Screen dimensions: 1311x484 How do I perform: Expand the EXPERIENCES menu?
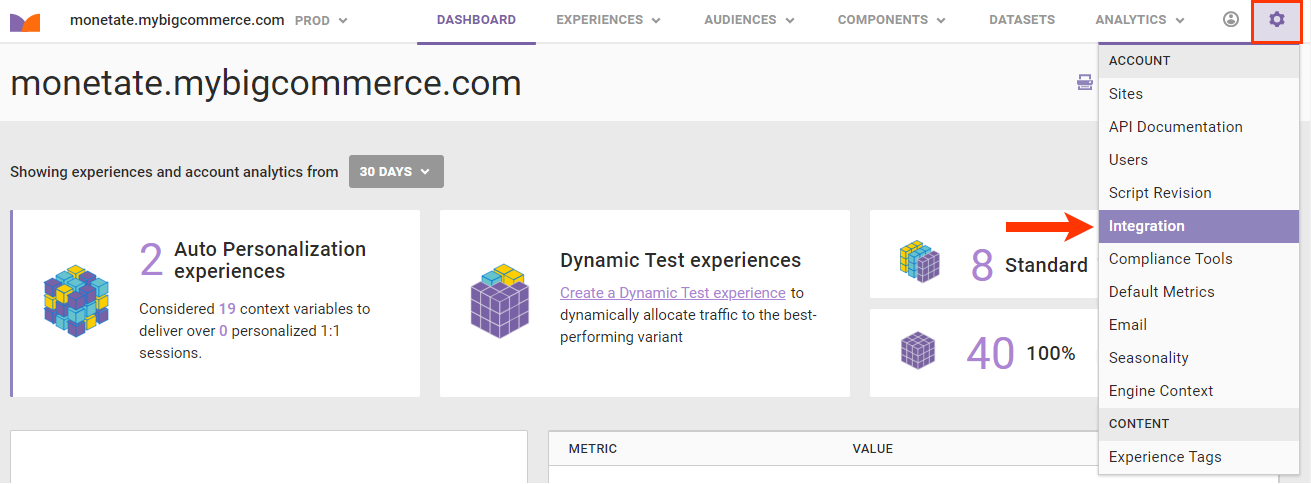[x=609, y=20]
